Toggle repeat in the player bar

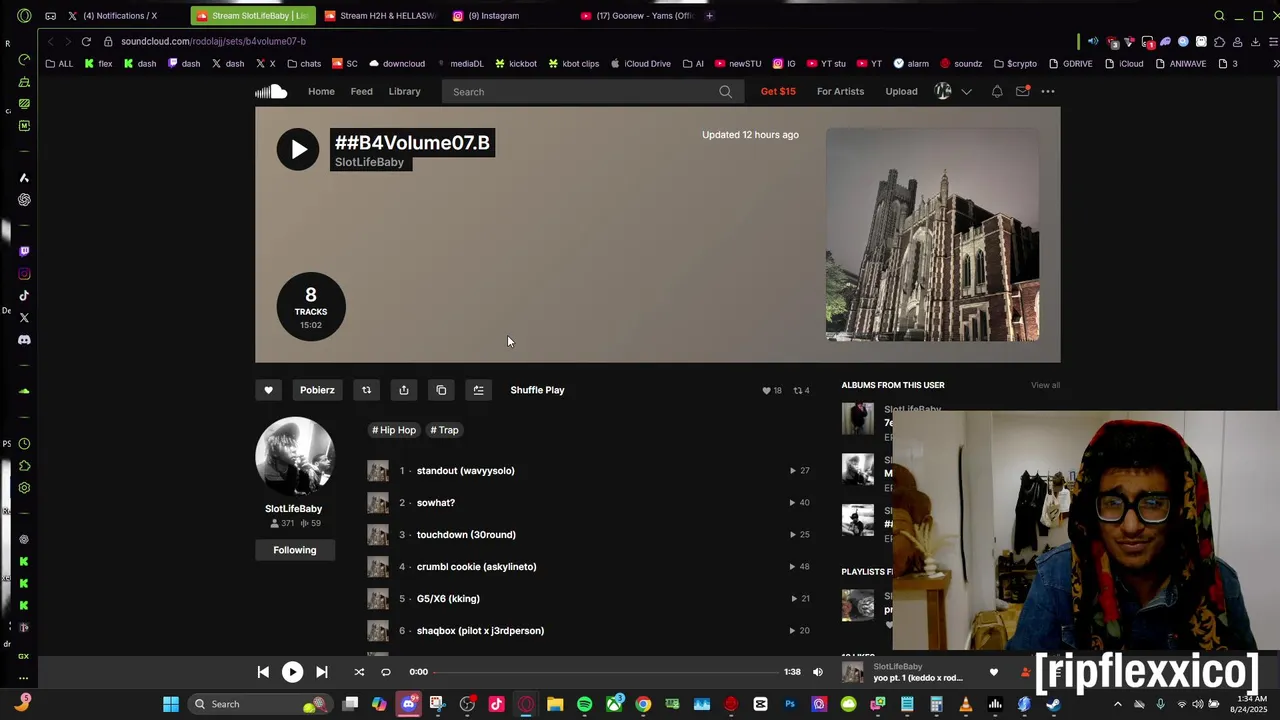tap(385, 672)
